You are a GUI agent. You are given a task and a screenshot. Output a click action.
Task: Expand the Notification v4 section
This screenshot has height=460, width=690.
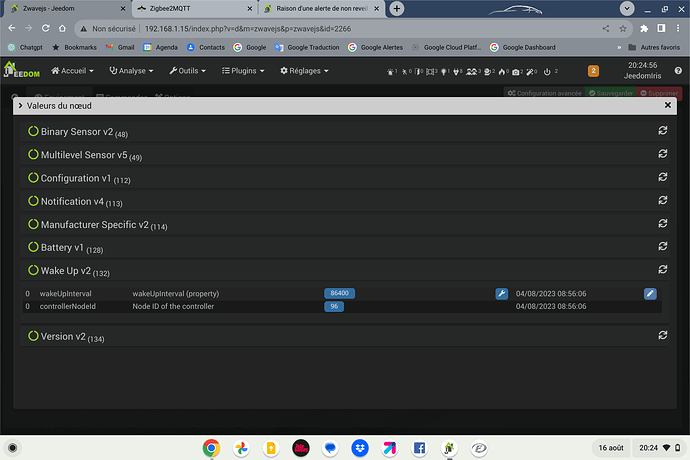click(75, 202)
